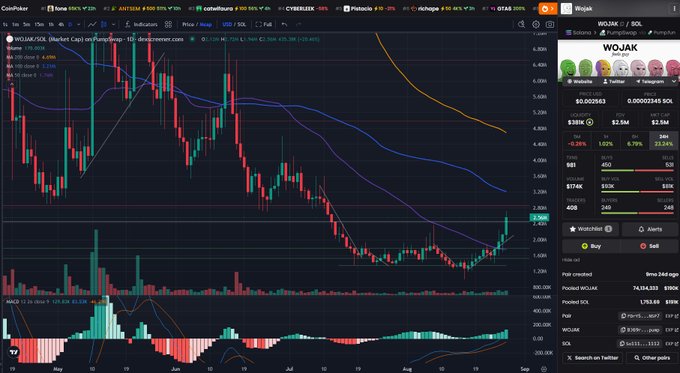Select the 5M change tab
680x373 pixels.
[577, 141]
